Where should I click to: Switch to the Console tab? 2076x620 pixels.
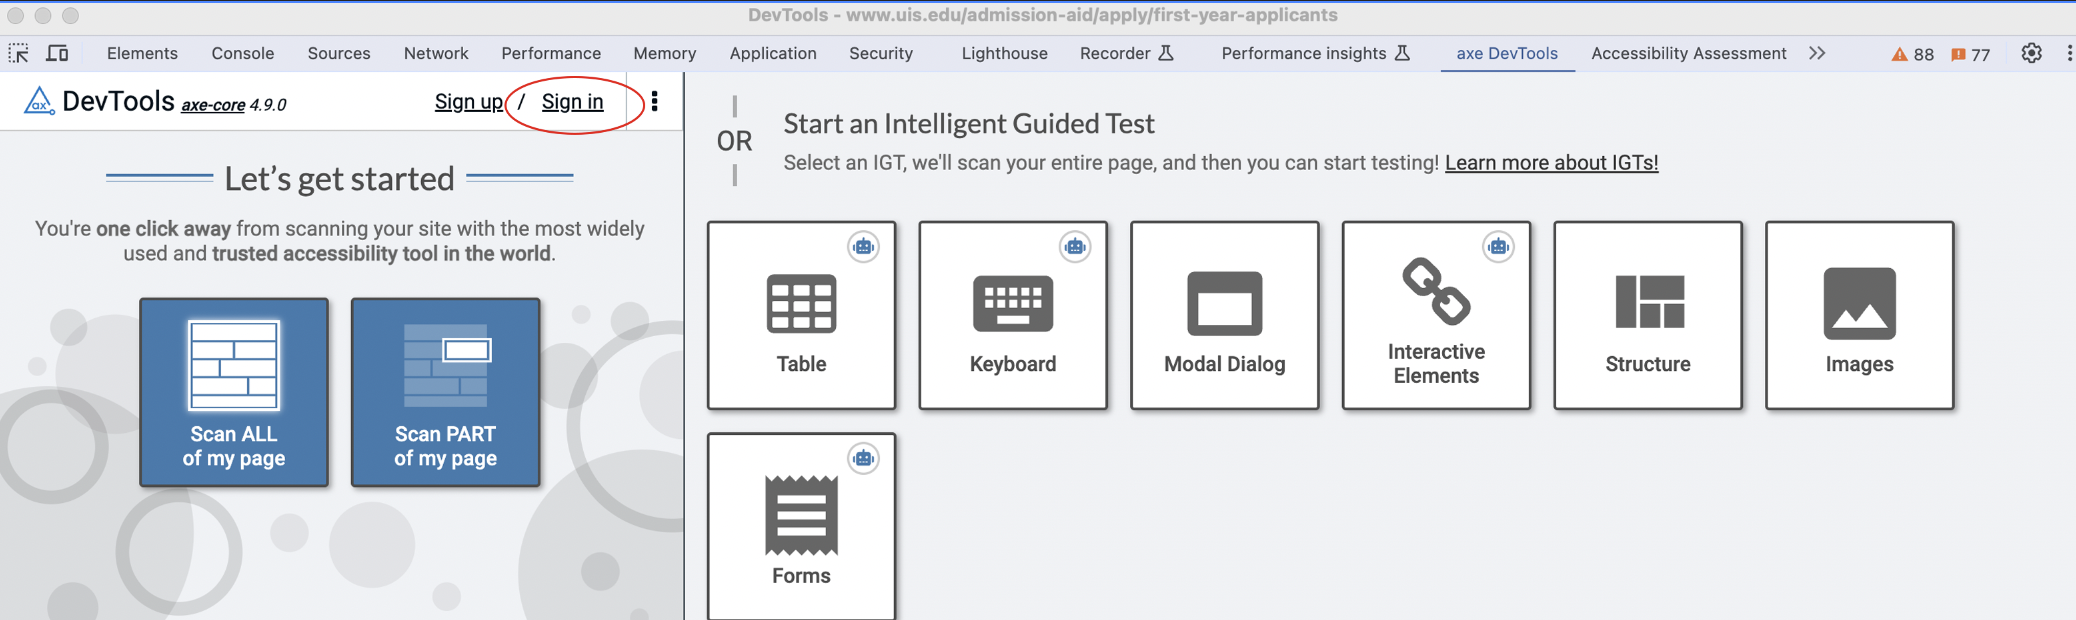coord(243,54)
